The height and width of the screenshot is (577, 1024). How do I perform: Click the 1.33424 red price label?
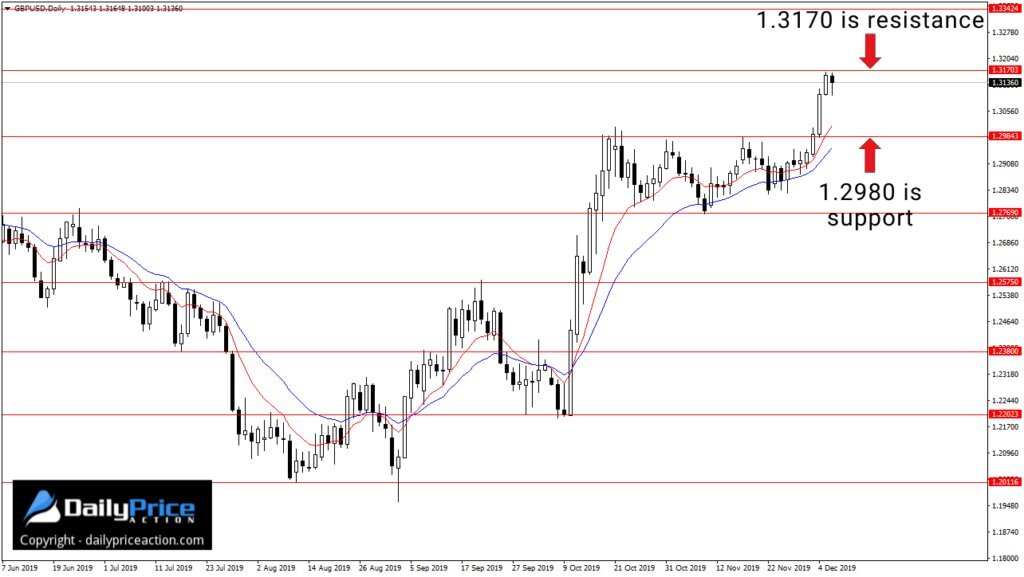(x=1005, y=8)
